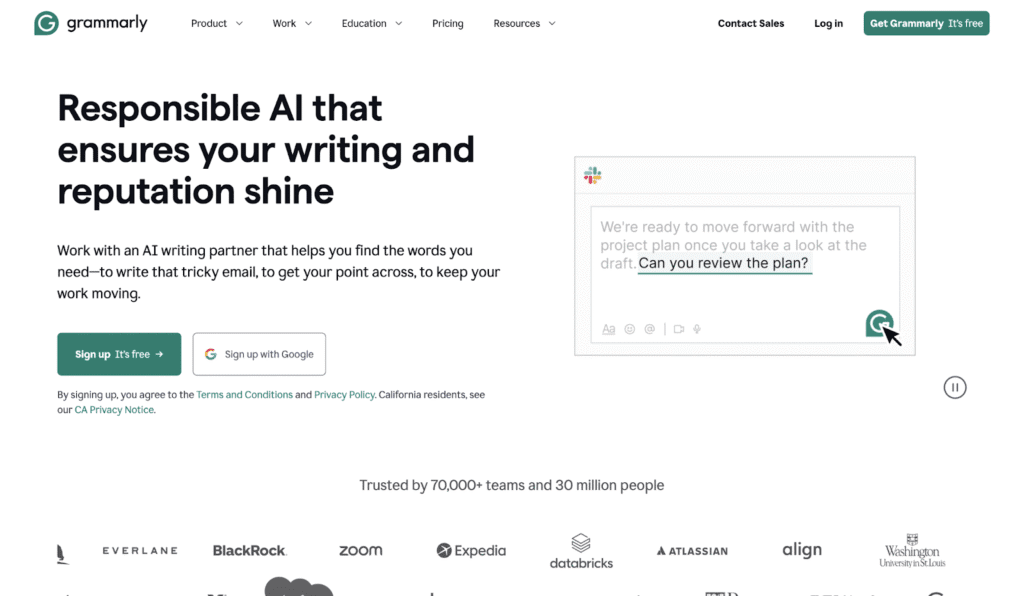This screenshot has height=596, width=1024.
Task: Click the green Sign up It's free button
Action: [119, 354]
